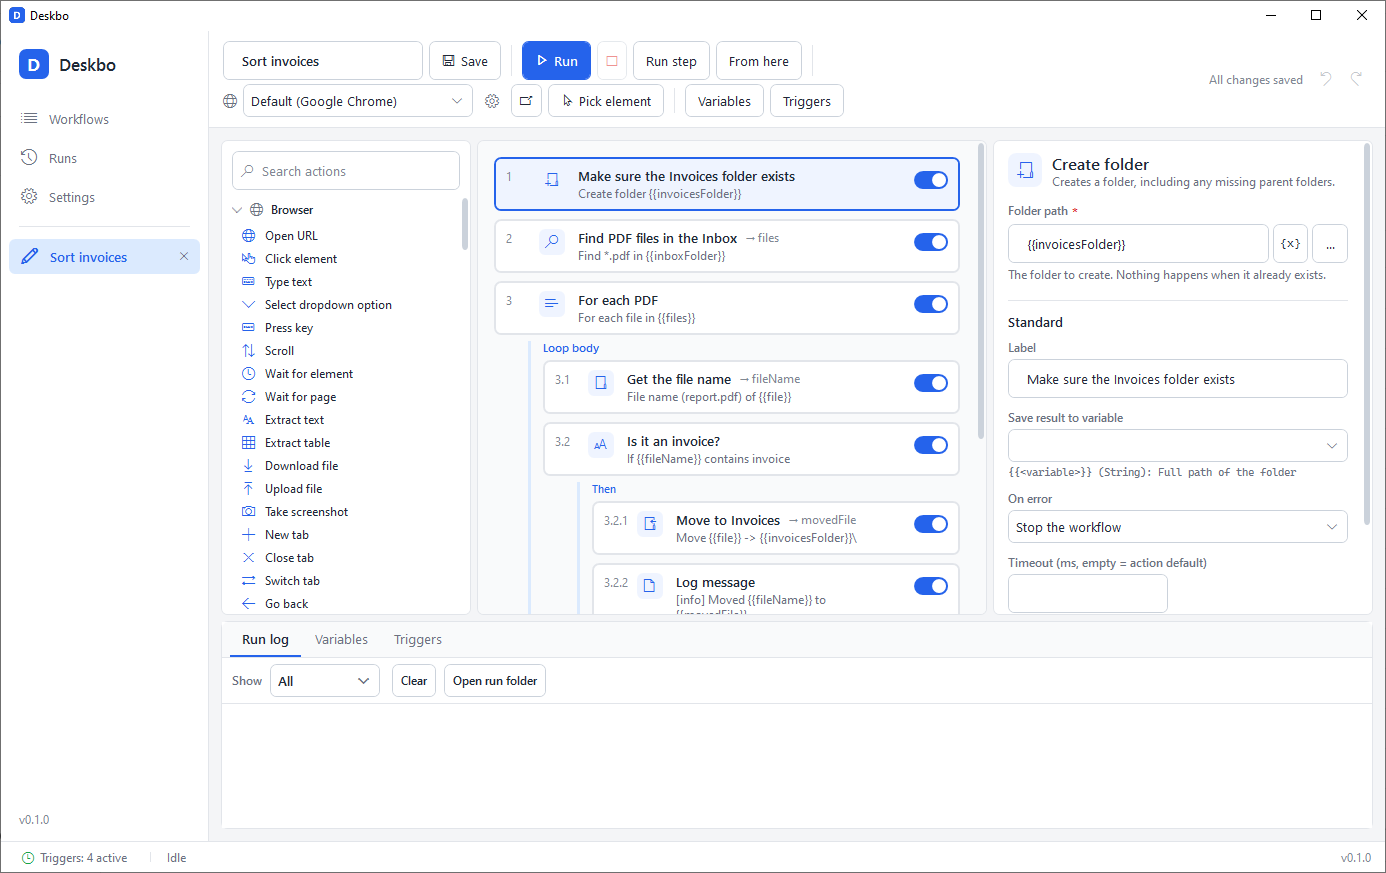Open Triggers from the toolbar
Screen dimensions: 1386x873
point(807,101)
